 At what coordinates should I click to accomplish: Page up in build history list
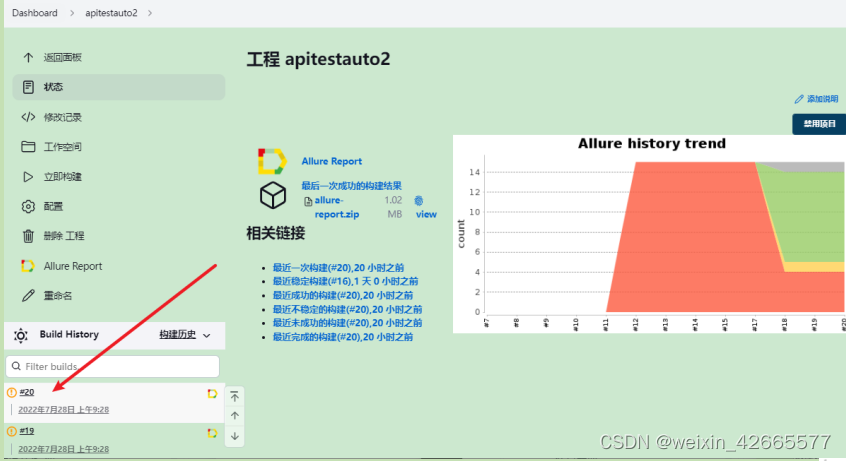click(x=235, y=416)
